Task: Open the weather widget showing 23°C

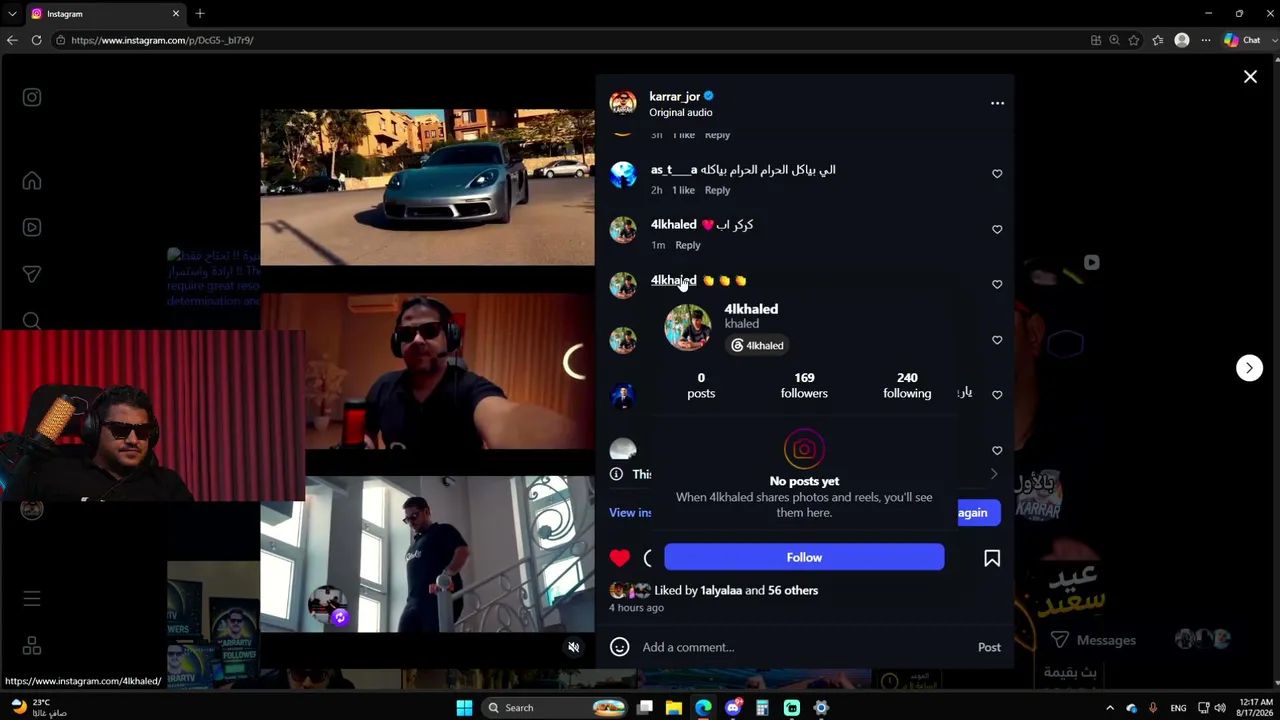Action: (x=40, y=708)
